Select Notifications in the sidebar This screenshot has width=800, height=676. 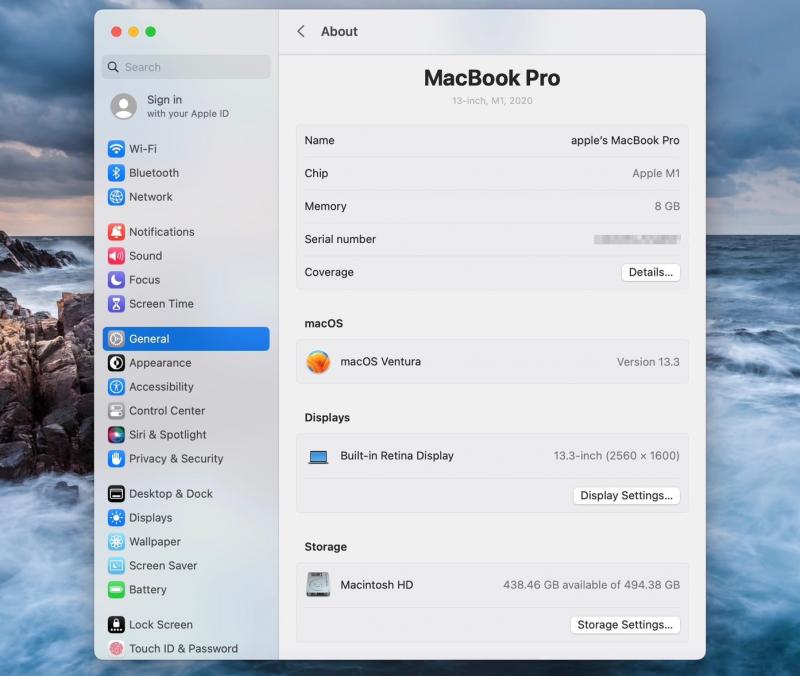186,232
